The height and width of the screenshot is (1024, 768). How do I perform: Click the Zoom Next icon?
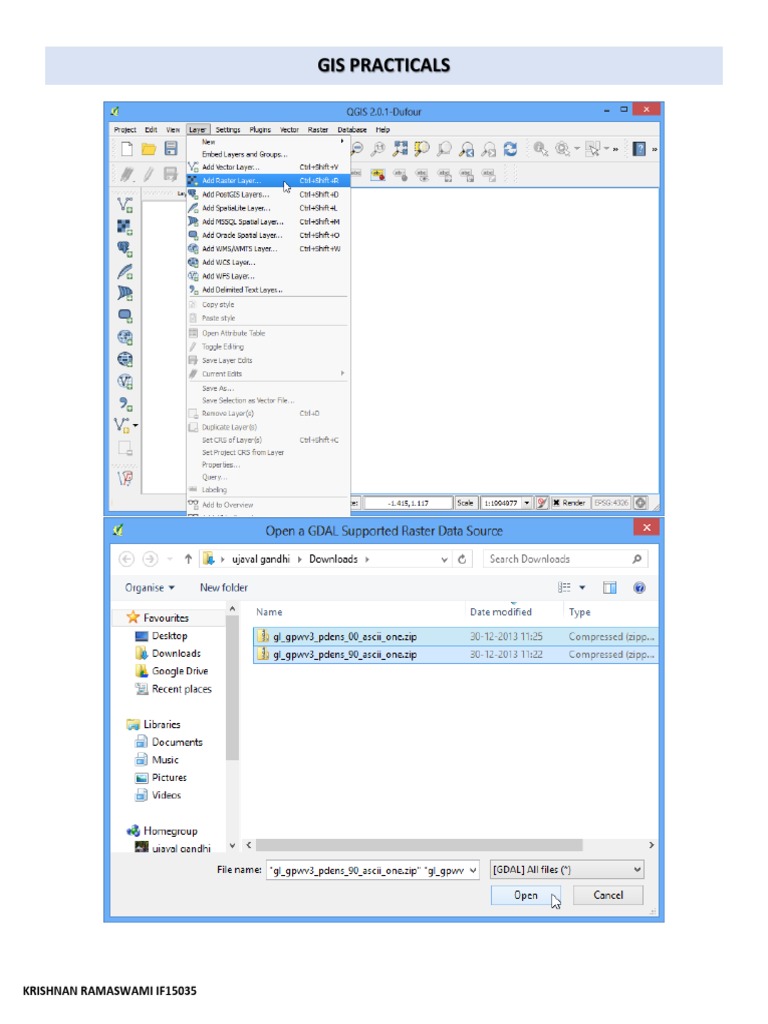click(x=488, y=149)
